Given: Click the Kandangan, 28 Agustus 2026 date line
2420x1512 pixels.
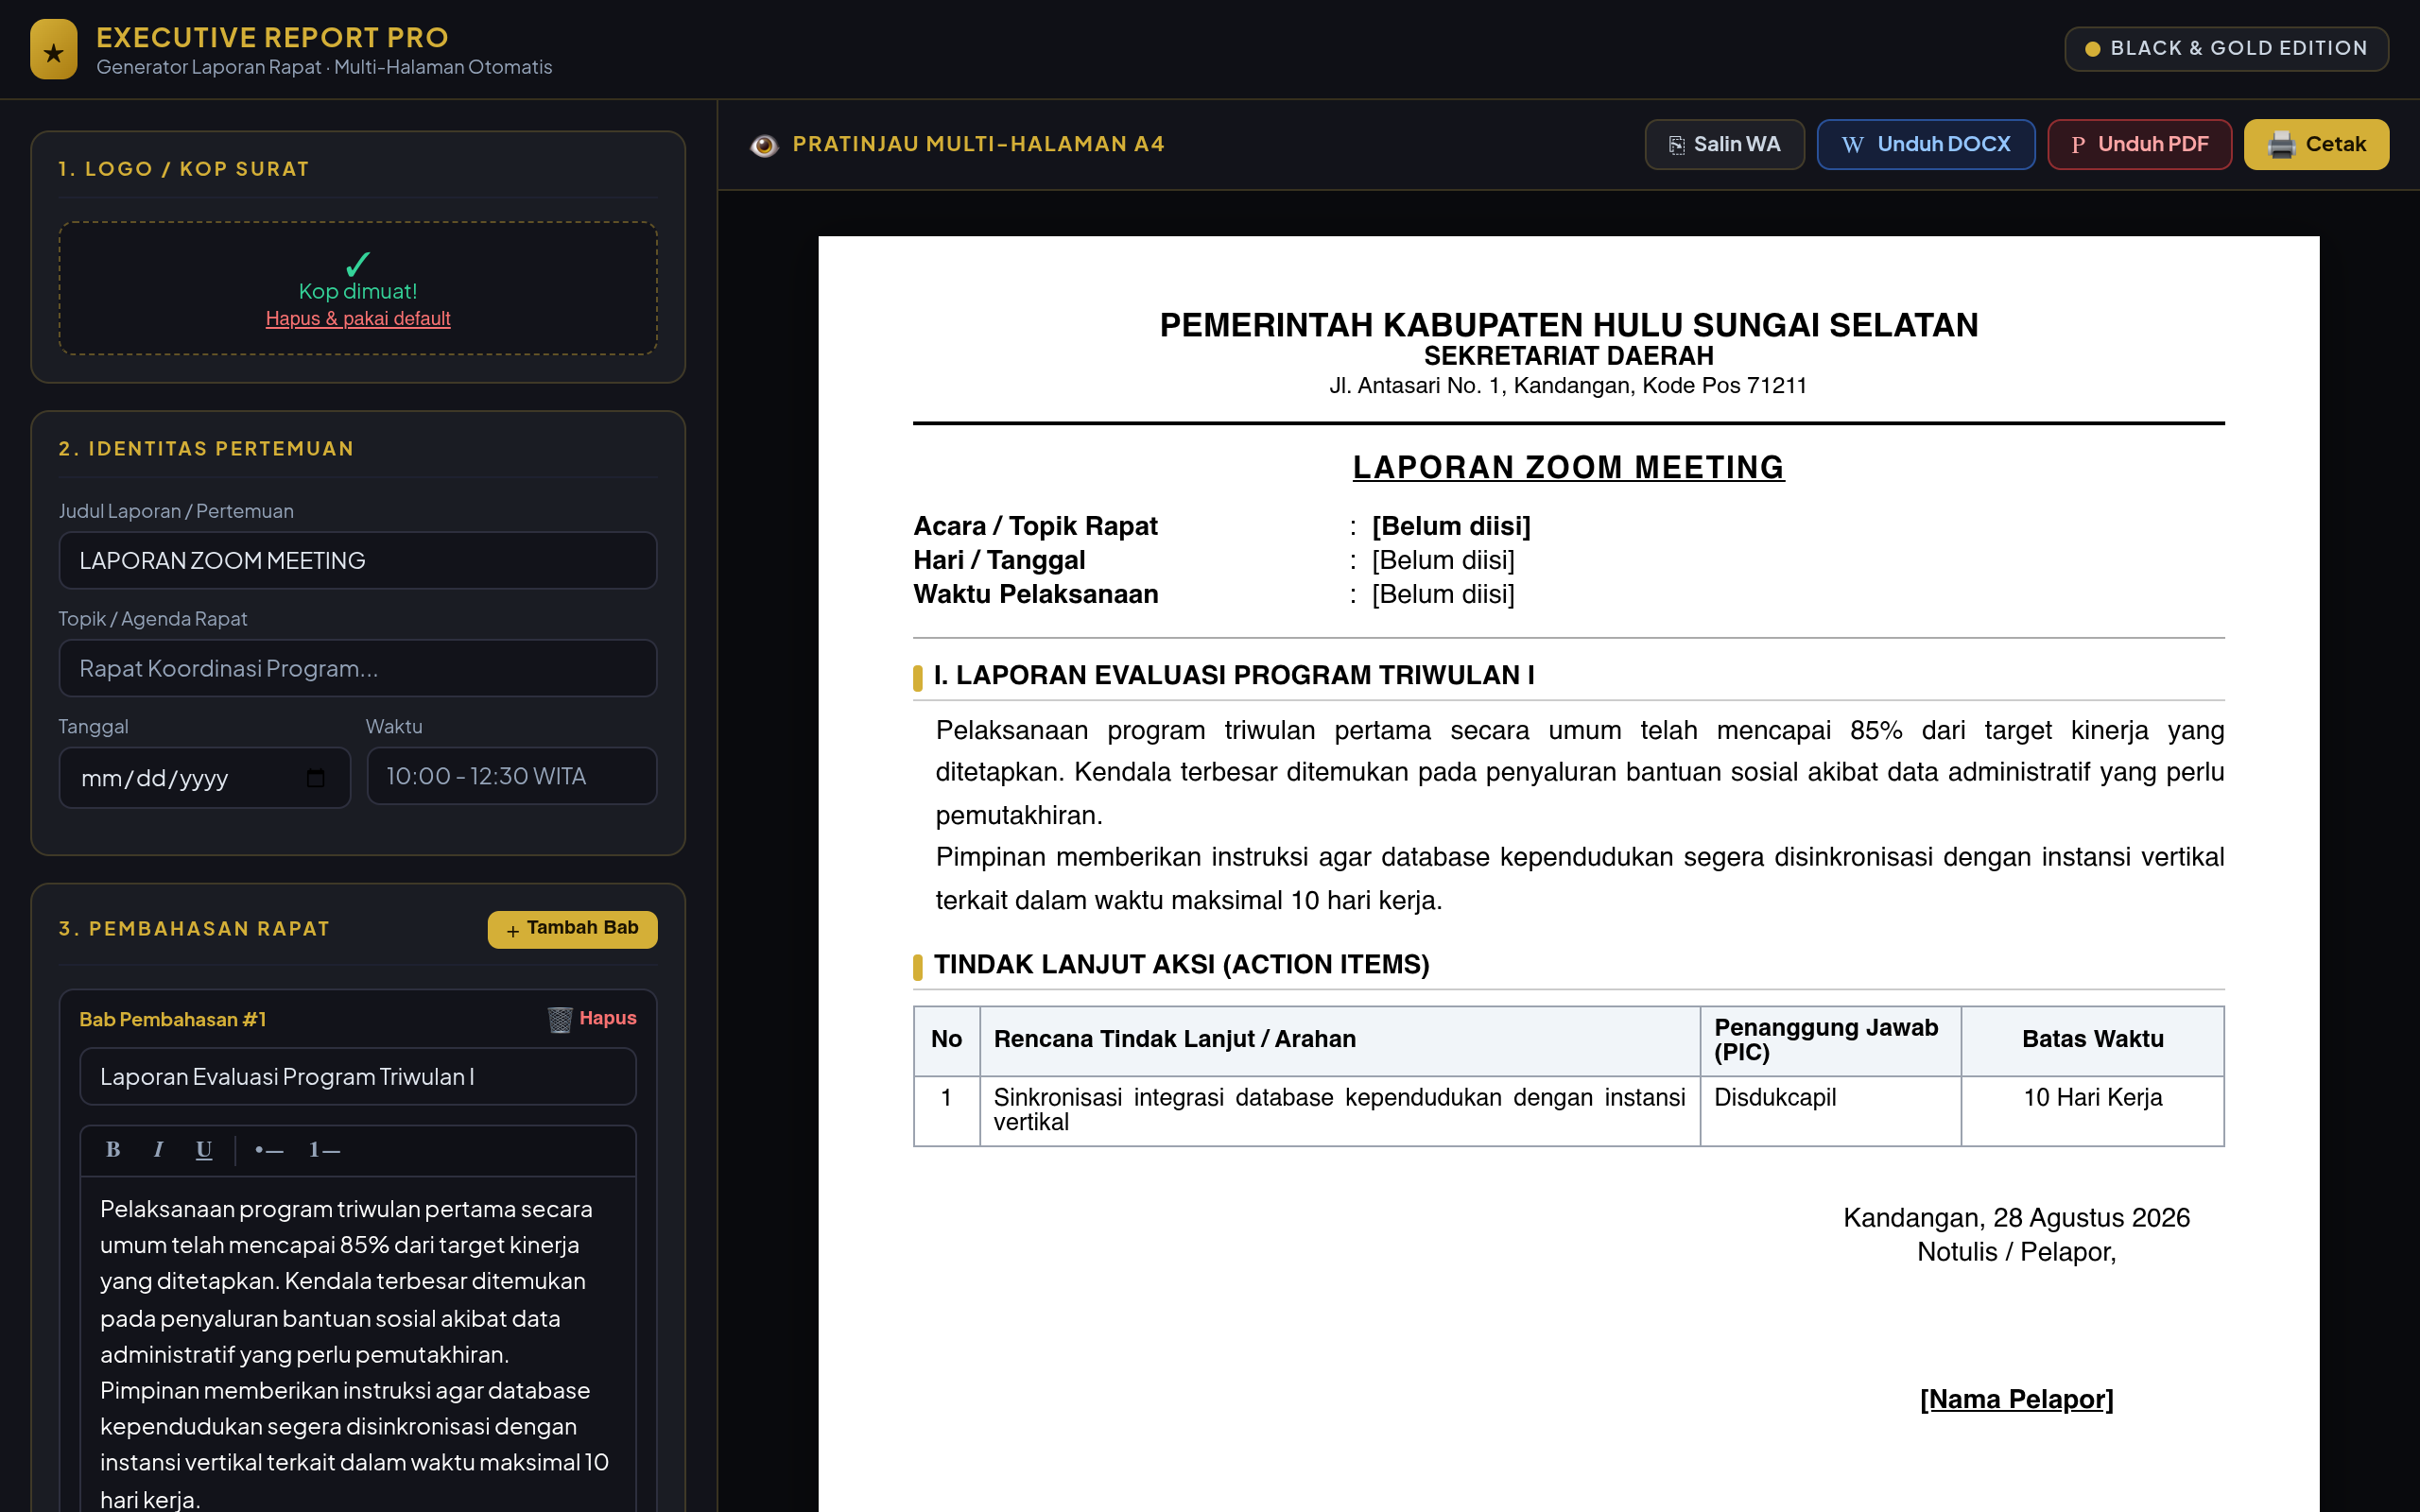Looking at the screenshot, I should click(2016, 1218).
